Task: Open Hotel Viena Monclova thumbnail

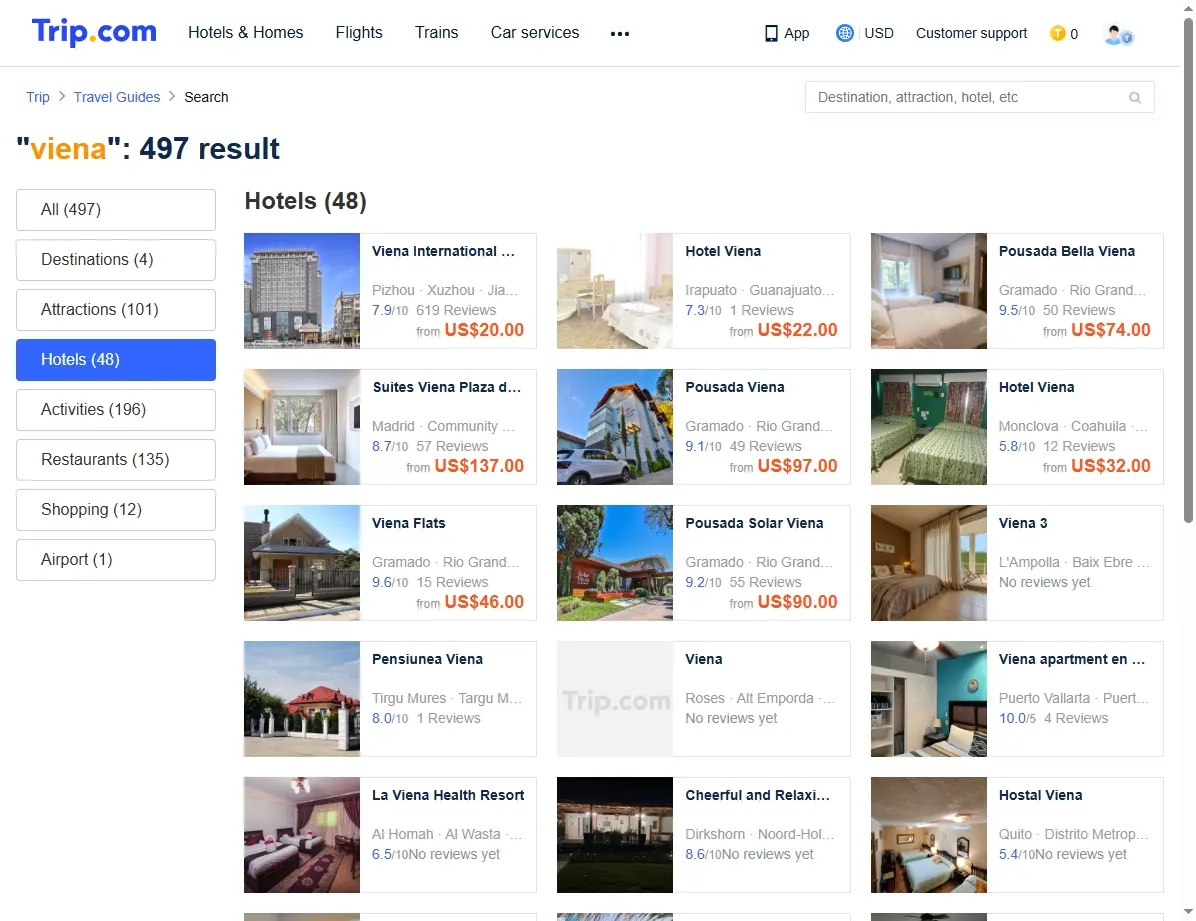Action: pyautogui.click(x=929, y=427)
